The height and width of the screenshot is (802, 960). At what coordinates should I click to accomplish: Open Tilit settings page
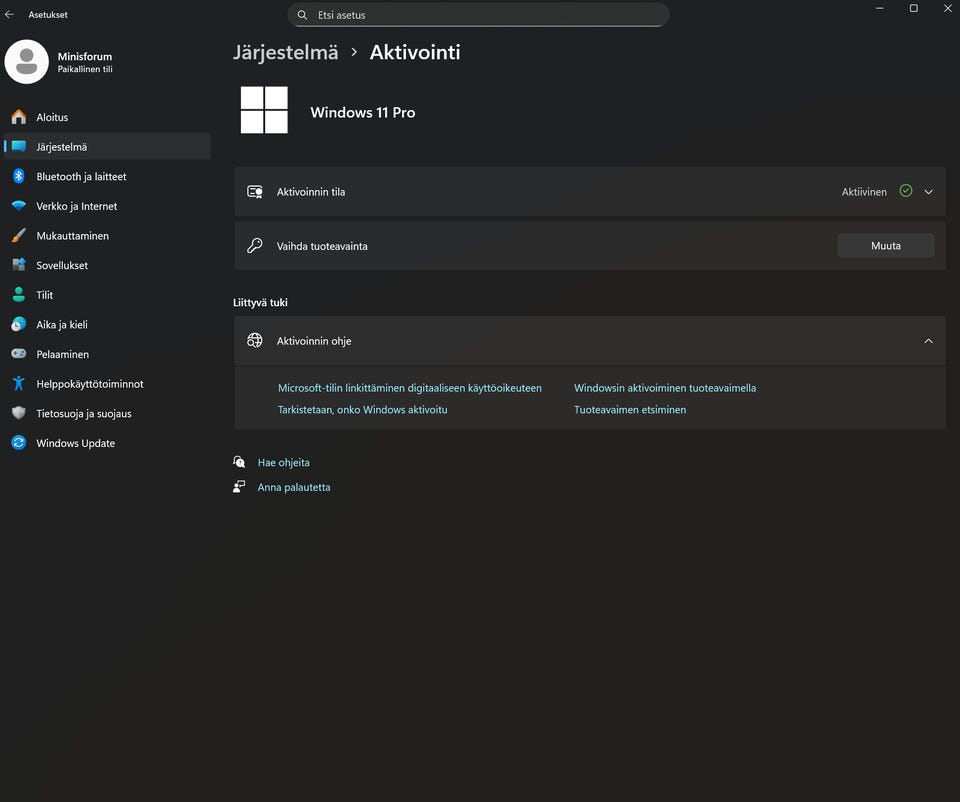pyautogui.click(x=108, y=294)
